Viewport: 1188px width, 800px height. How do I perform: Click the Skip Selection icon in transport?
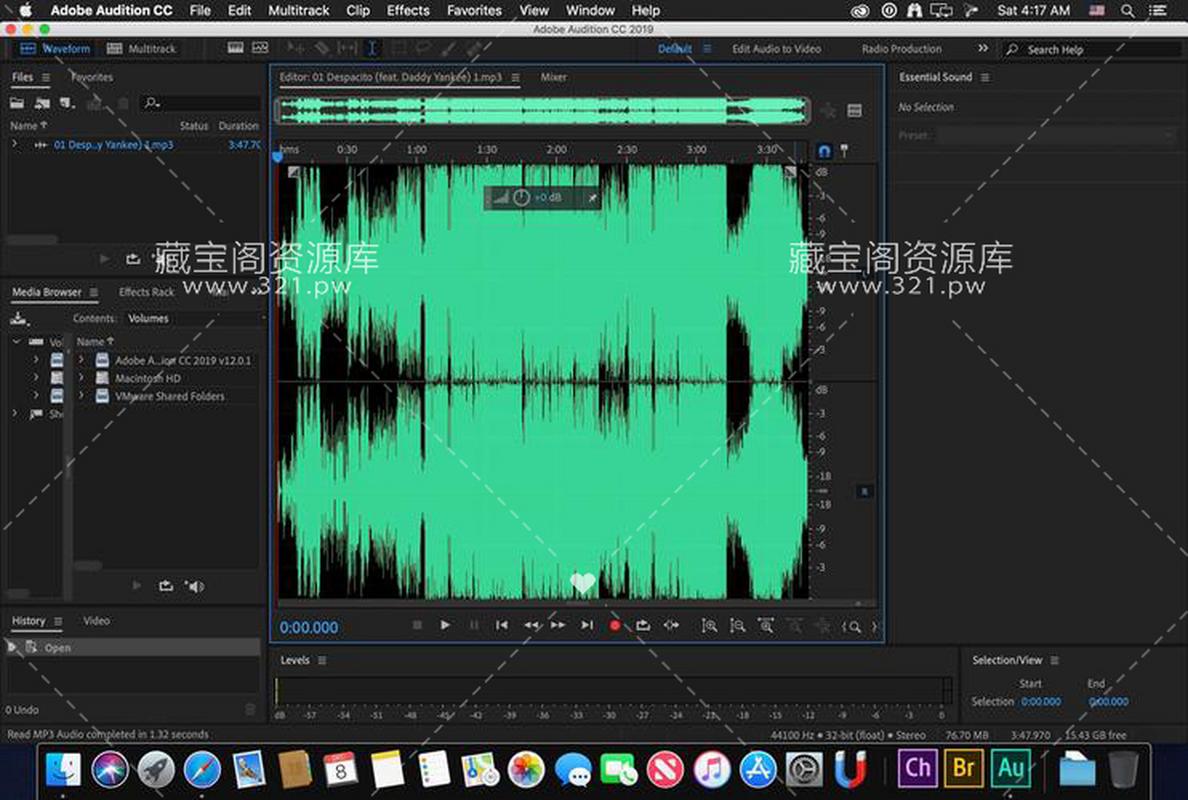(671, 625)
